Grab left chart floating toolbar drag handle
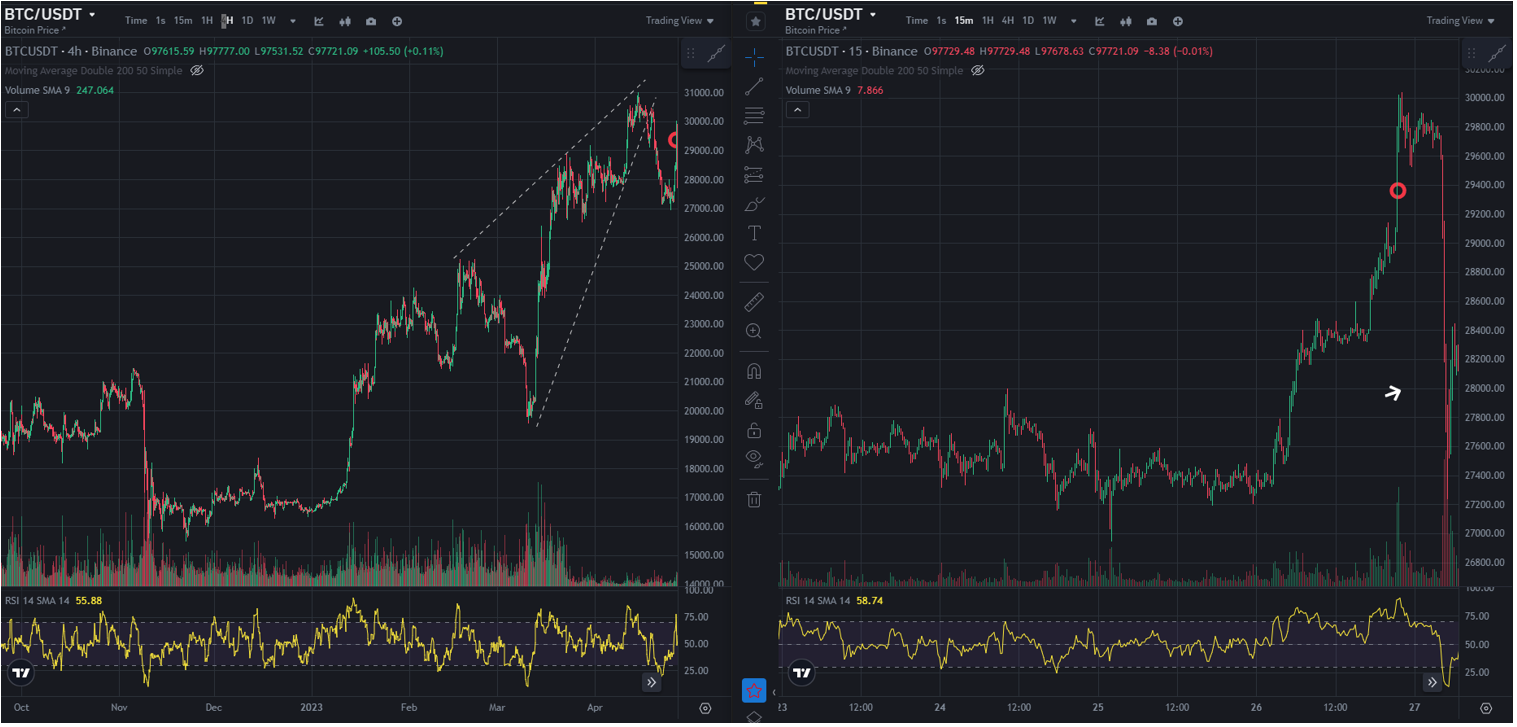The image size is (1517, 727). 691,54
